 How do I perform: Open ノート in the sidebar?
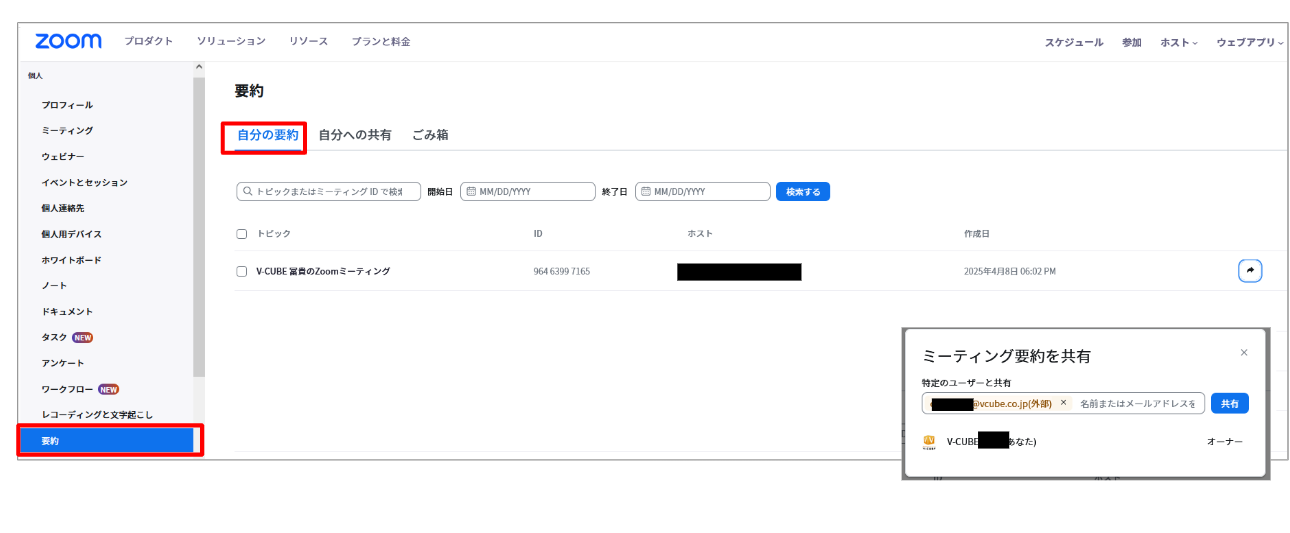(54, 286)
